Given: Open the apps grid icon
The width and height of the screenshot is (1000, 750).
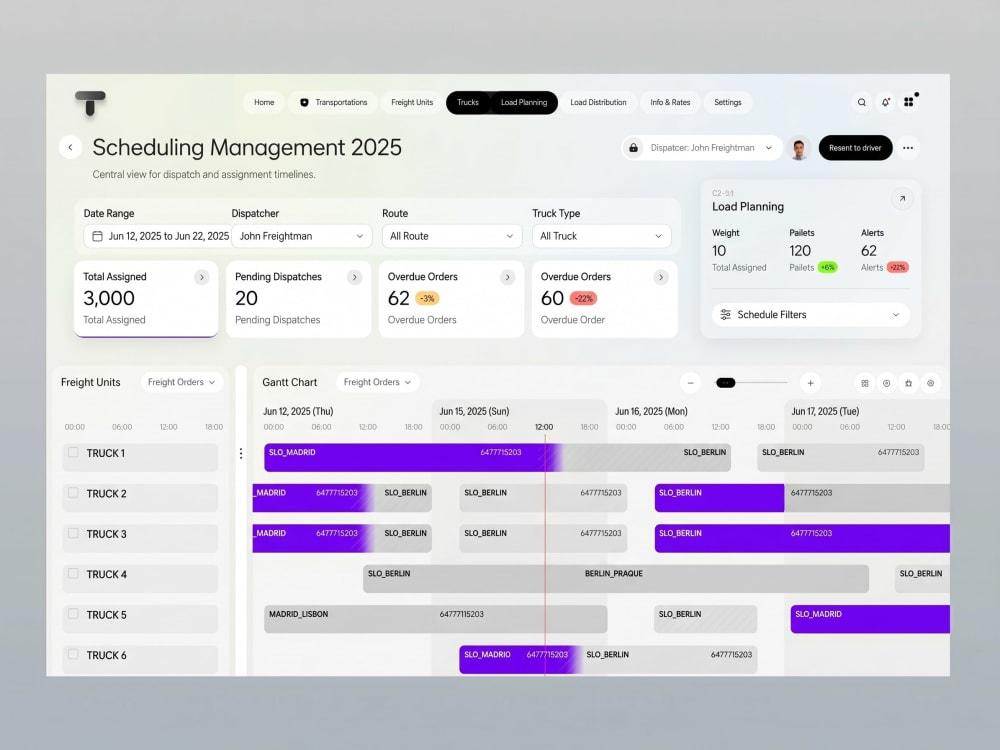Looking at the screenshot, I should pos(909,102).
